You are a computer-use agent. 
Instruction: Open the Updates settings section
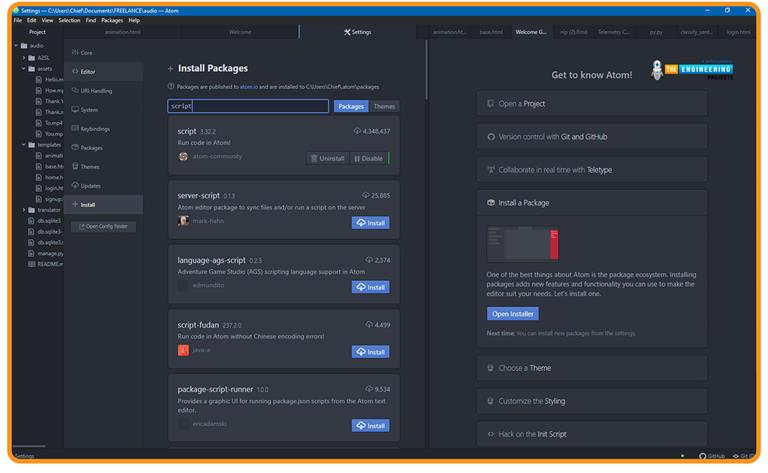(x=90, y=186)
